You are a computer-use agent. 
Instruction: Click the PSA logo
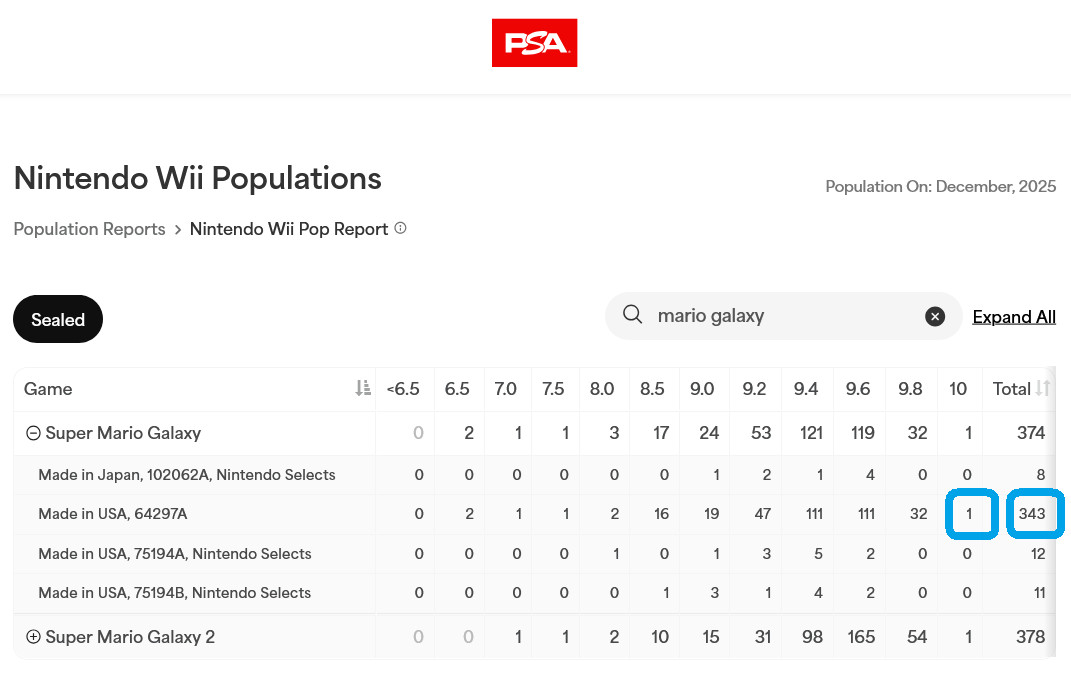coord(534,43)
